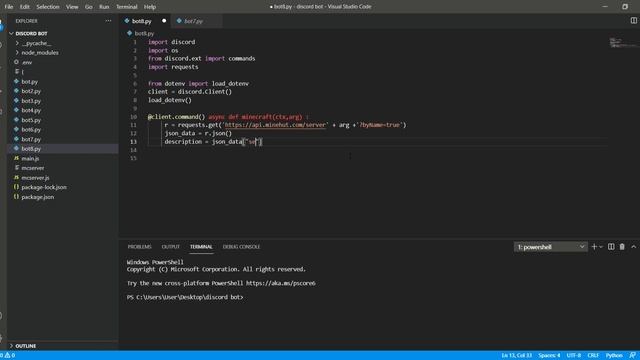Open package-lock.json in the explorer

[x=44, y=187]
